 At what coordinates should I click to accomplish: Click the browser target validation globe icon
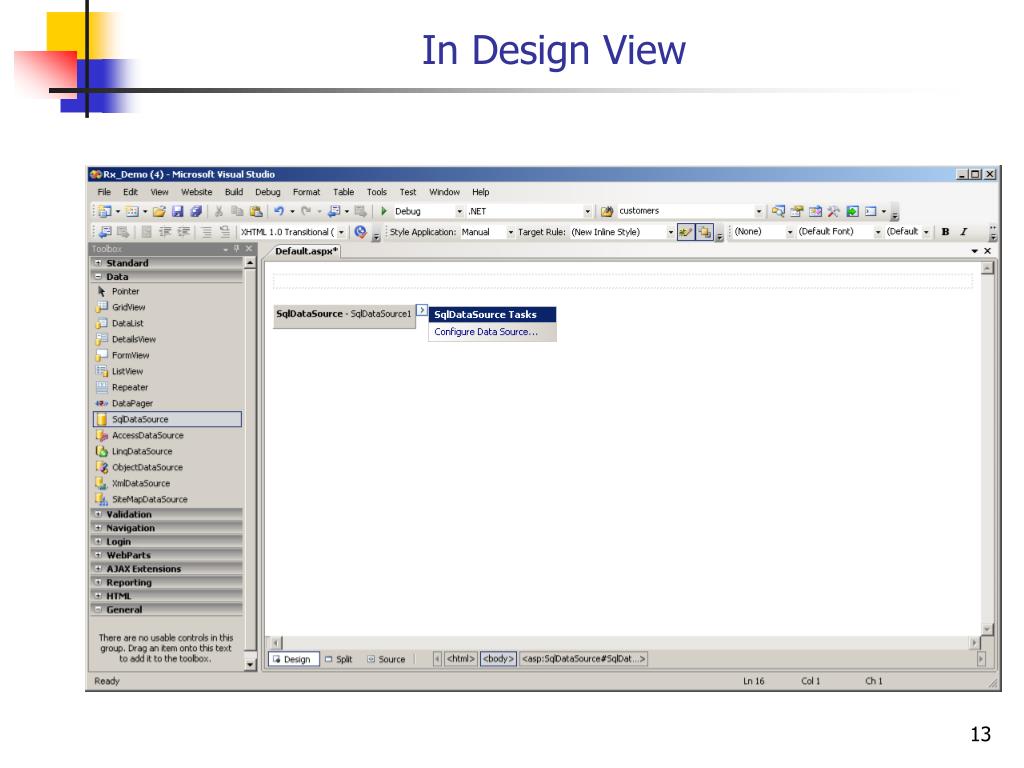(x=360, y=232)
